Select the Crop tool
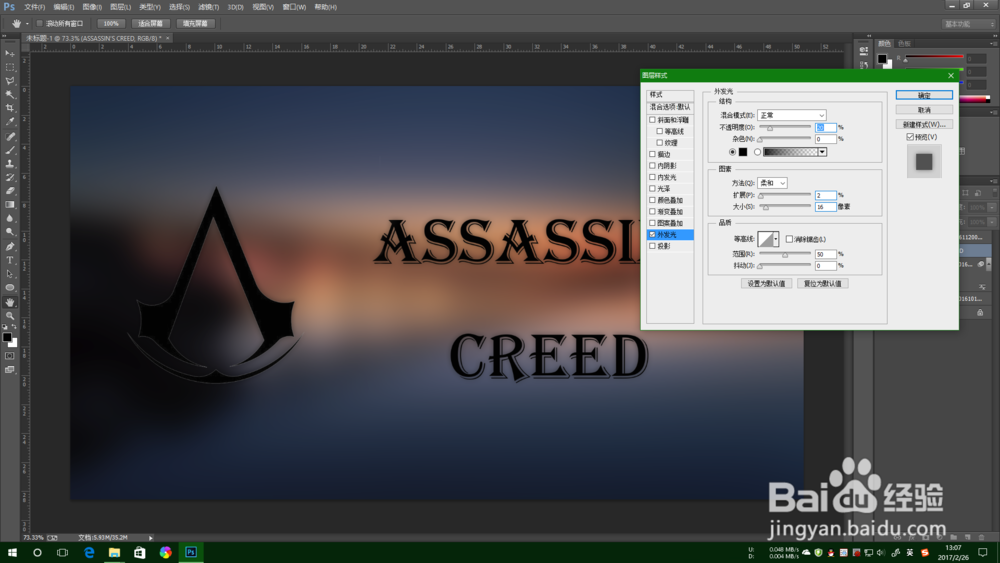The image size is (1000, 563). (x=10, y=108)
